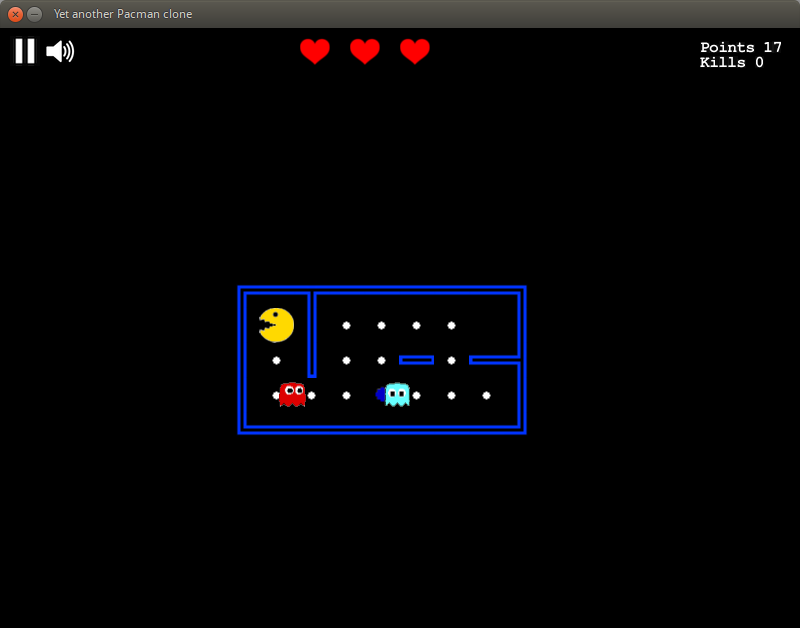Click the red ghost
This screenshot has height=628, width=800.
click(x=292, y=394)
